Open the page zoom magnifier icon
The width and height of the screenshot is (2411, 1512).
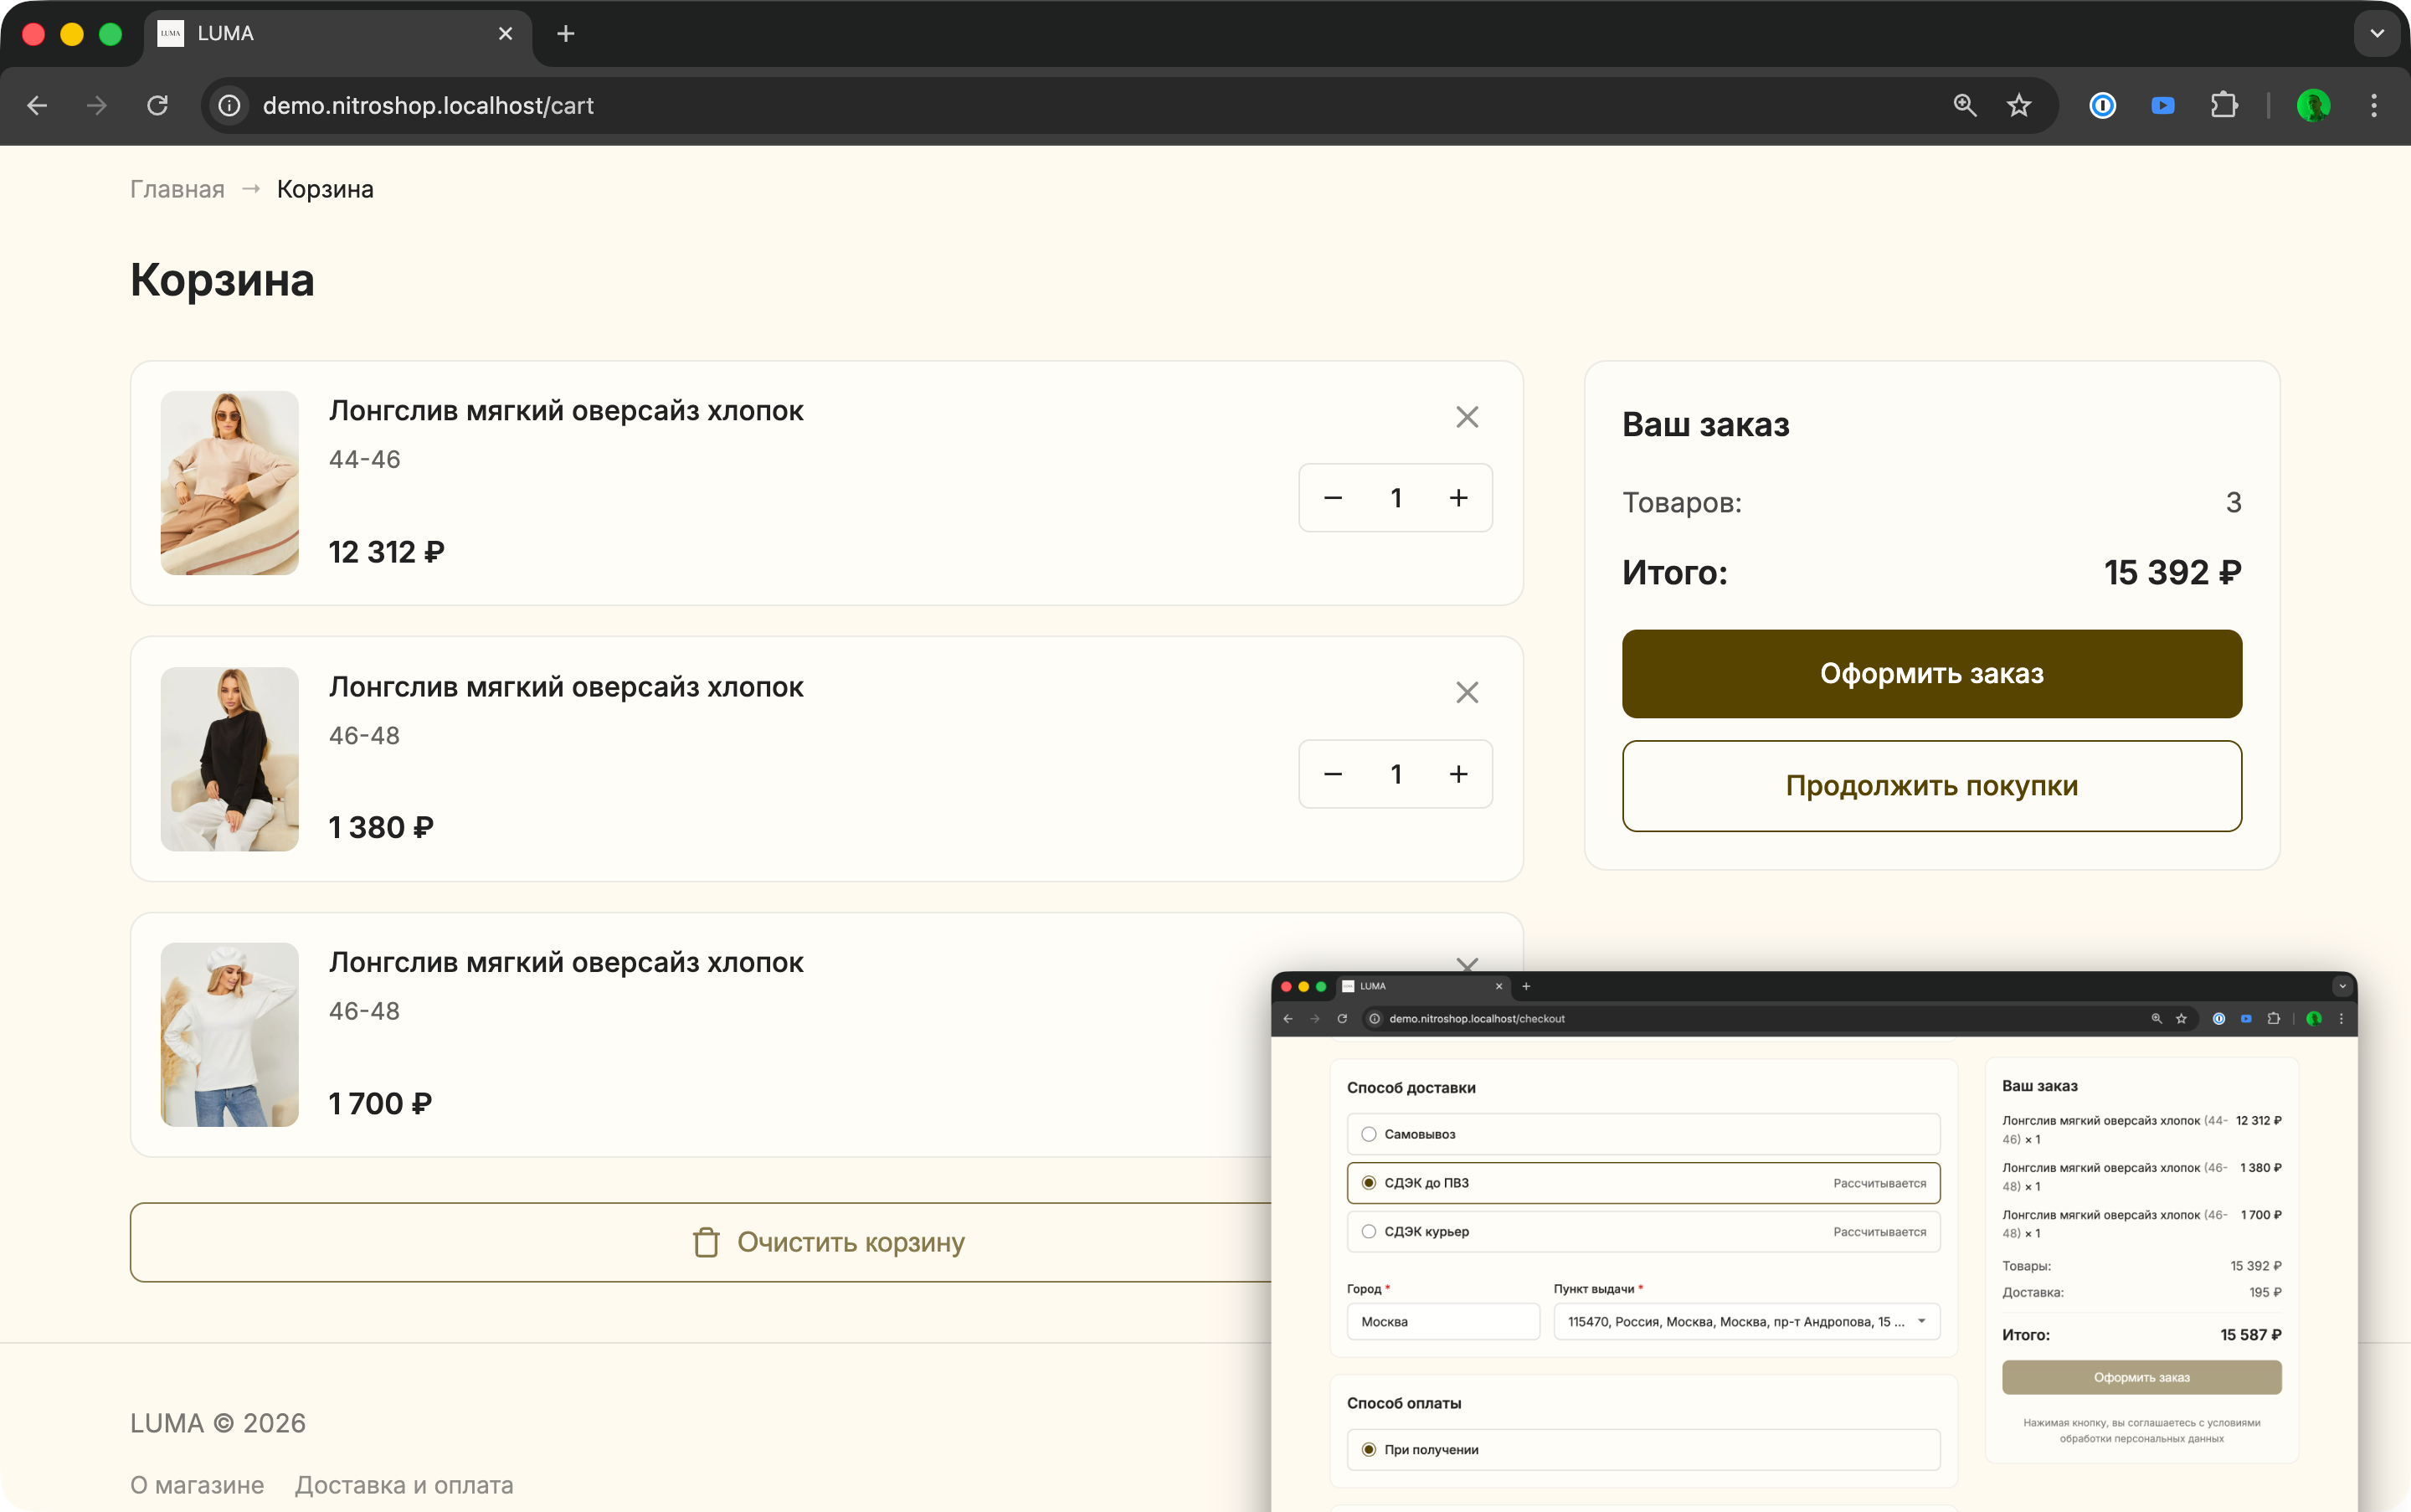pyautogui.click(x=1964, y=105)
